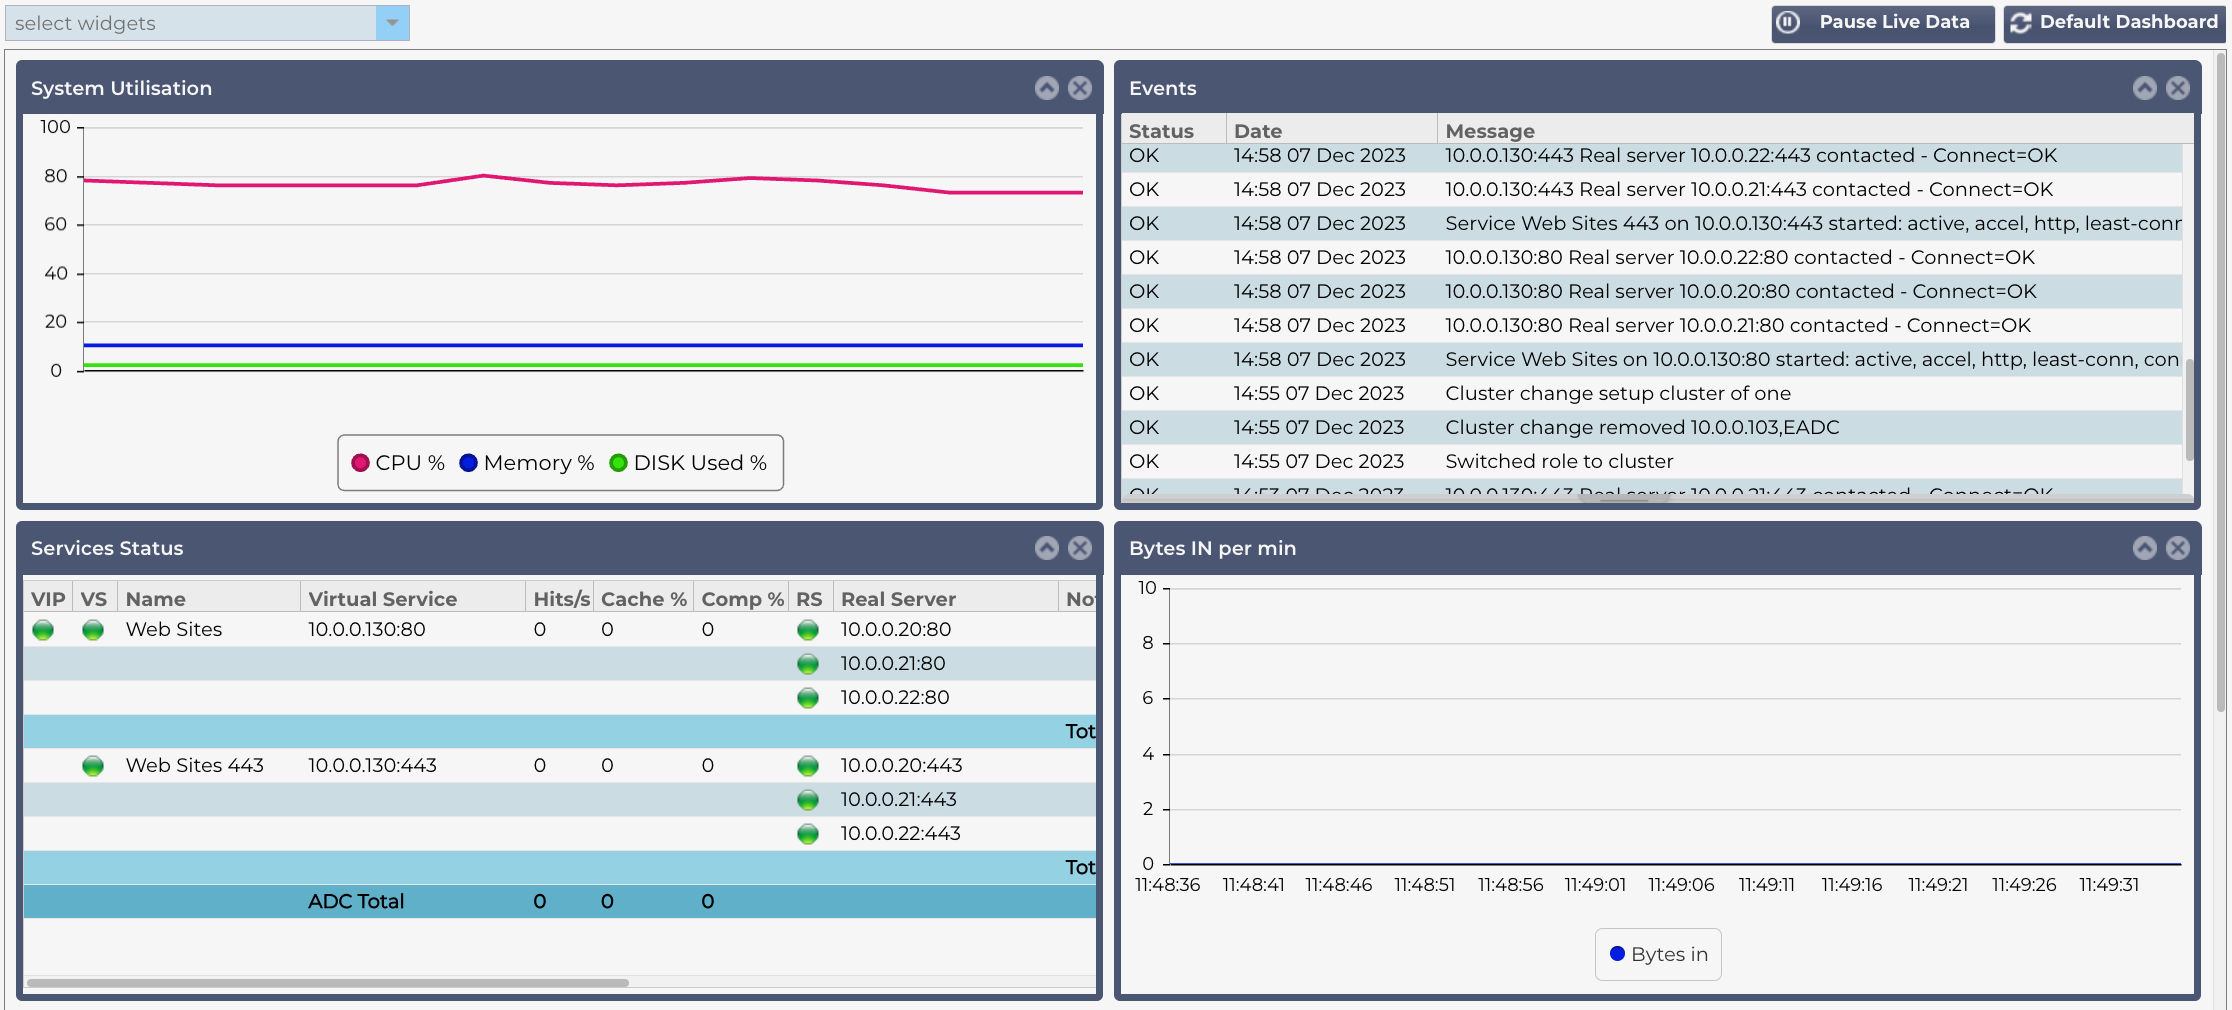The image size is (2232, 1010).
Task: Toggle the Bytes in legend entry
Action: point(1657,954)
